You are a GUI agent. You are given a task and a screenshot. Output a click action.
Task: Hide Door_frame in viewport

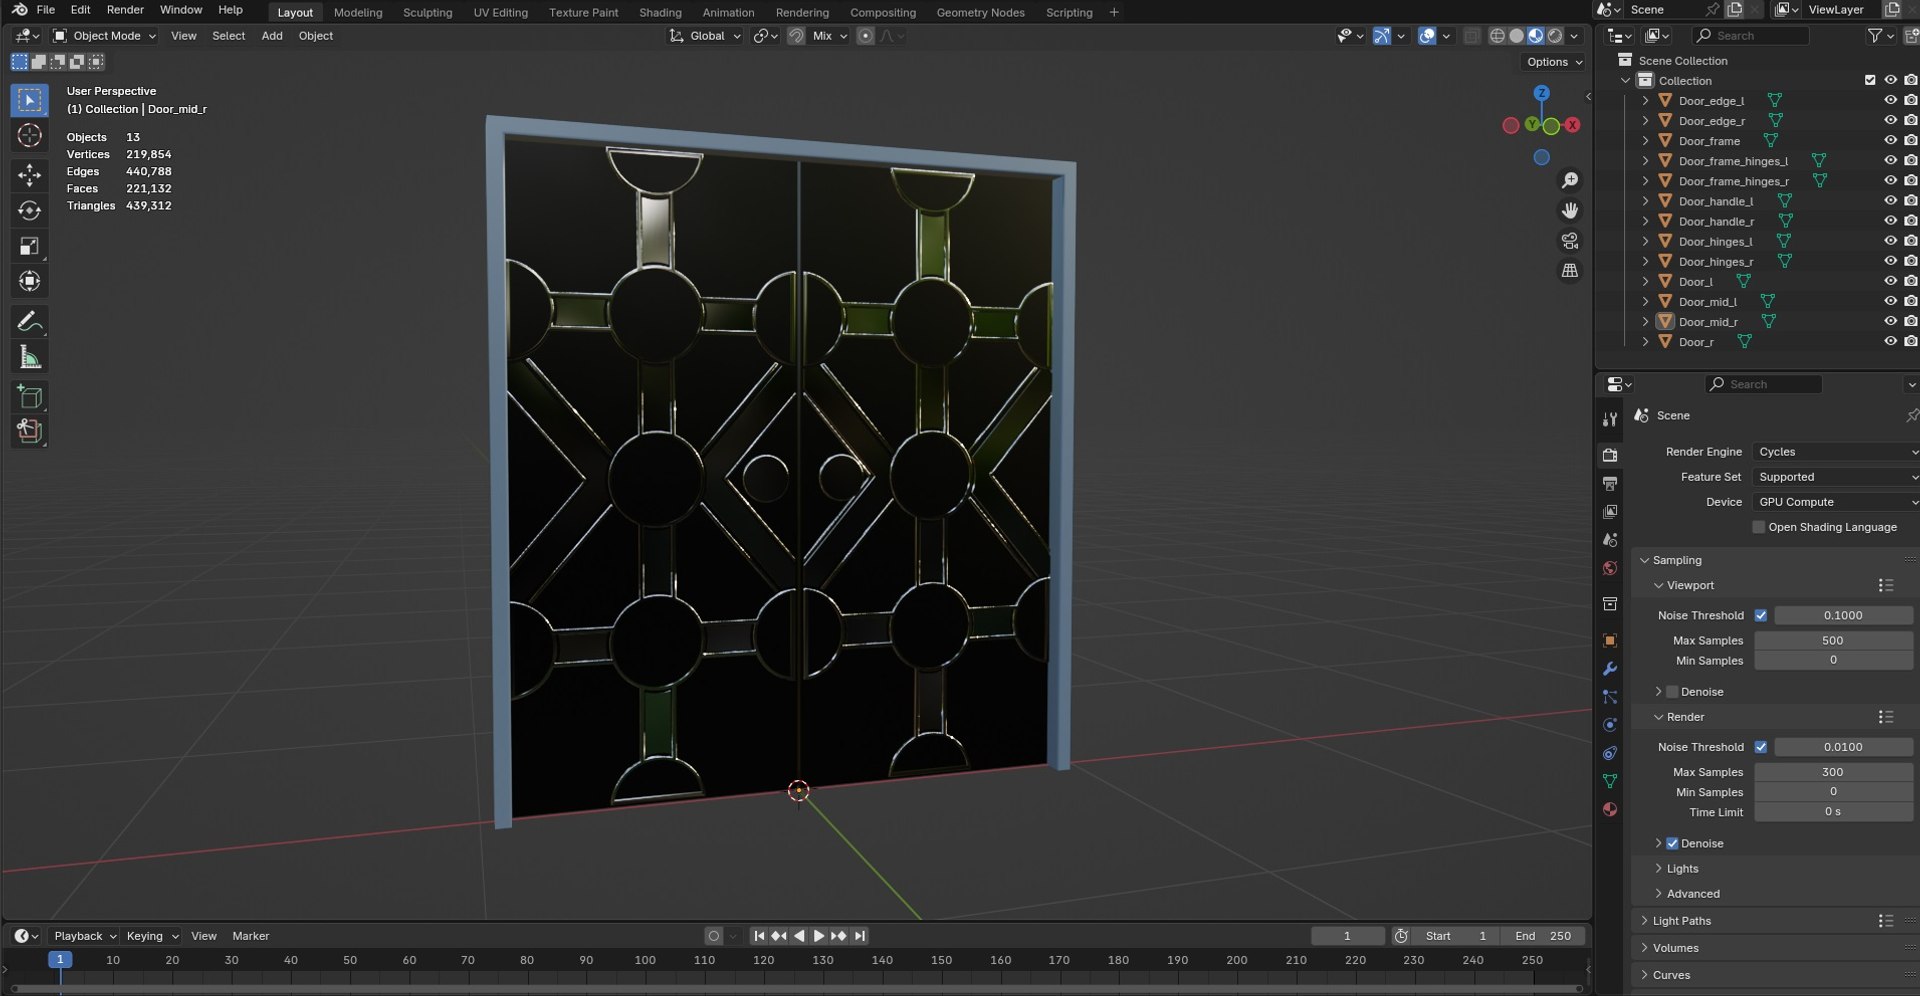point(1890,141)
